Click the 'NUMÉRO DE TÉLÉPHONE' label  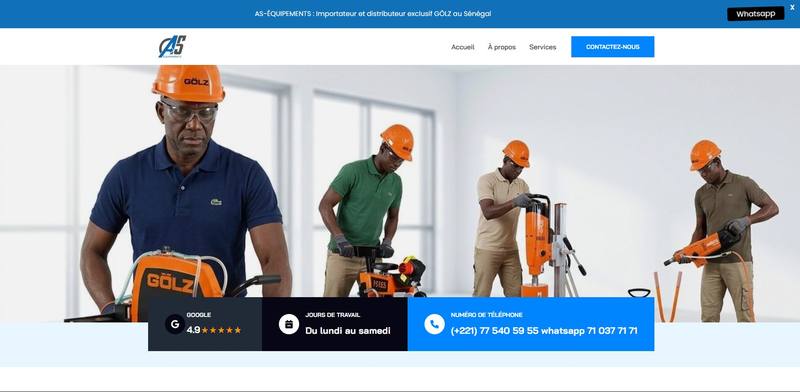coord(486,315)
